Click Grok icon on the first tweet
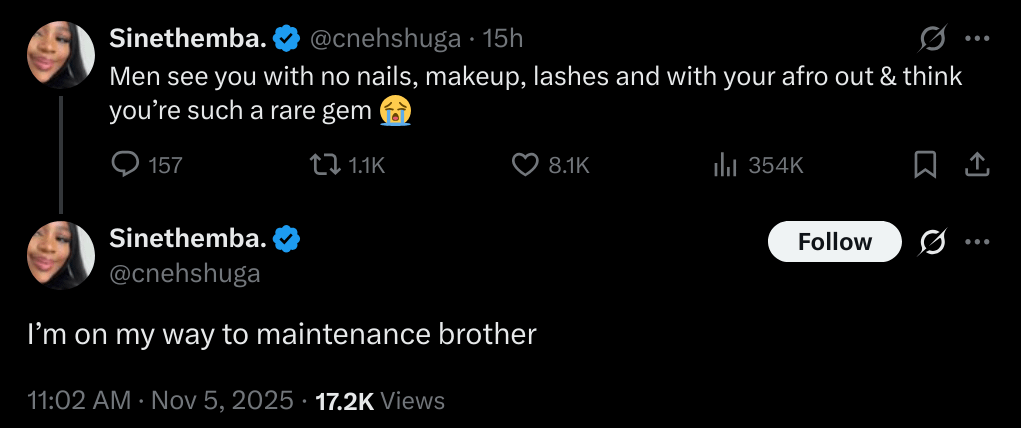The image size is (1021, 428). coord(932,39)
